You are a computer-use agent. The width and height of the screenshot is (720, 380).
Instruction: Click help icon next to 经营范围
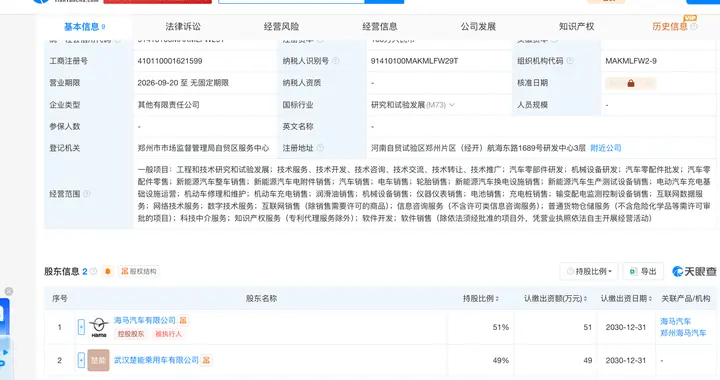tap(87, 194)
